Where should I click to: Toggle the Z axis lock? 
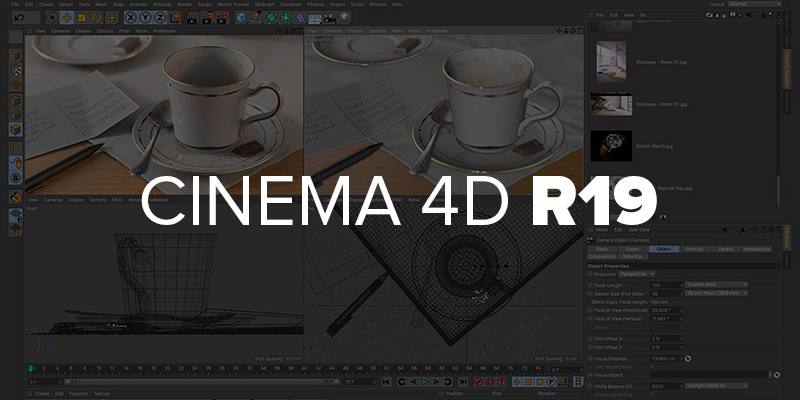(x=160, y=18)
